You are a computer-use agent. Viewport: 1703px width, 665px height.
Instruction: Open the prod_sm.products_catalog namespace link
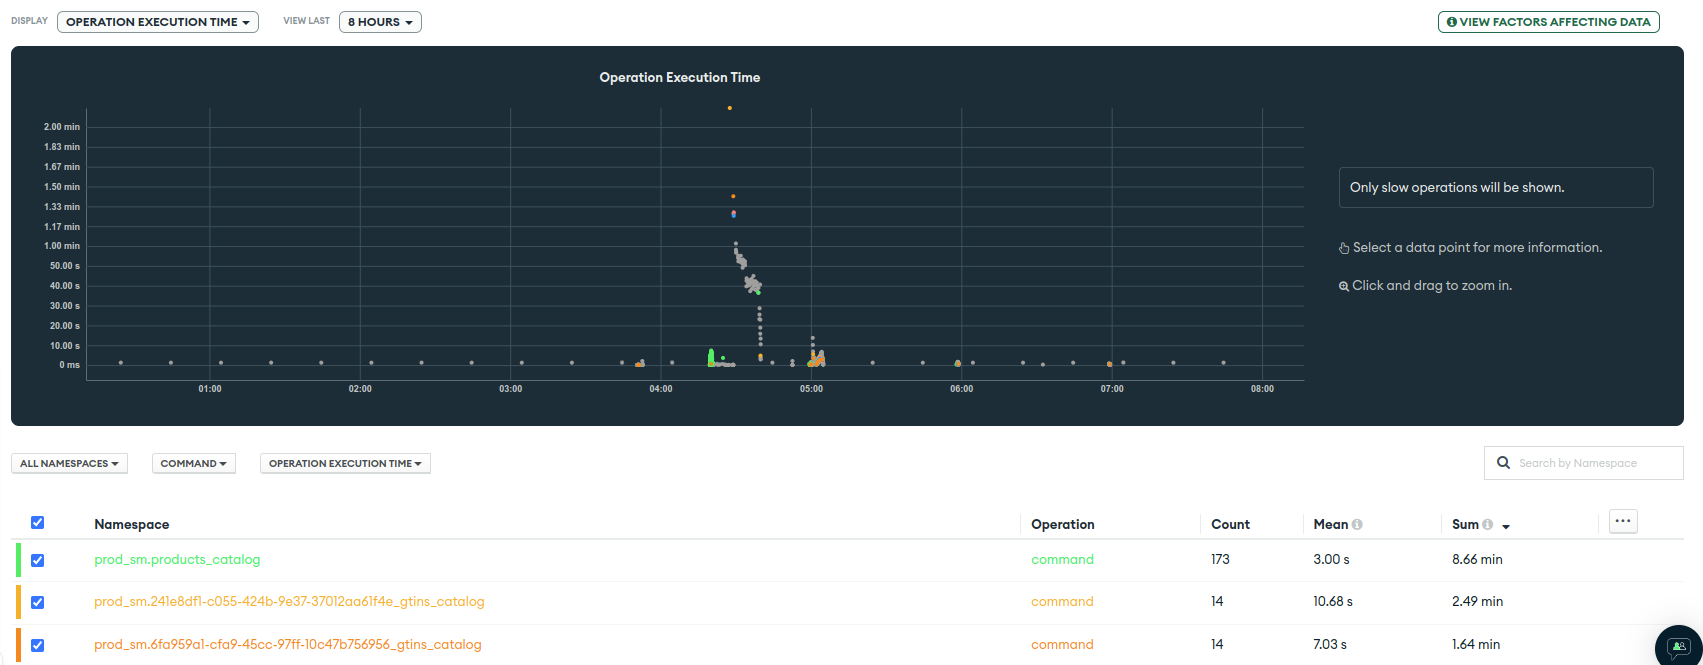[x=177, y=560]
